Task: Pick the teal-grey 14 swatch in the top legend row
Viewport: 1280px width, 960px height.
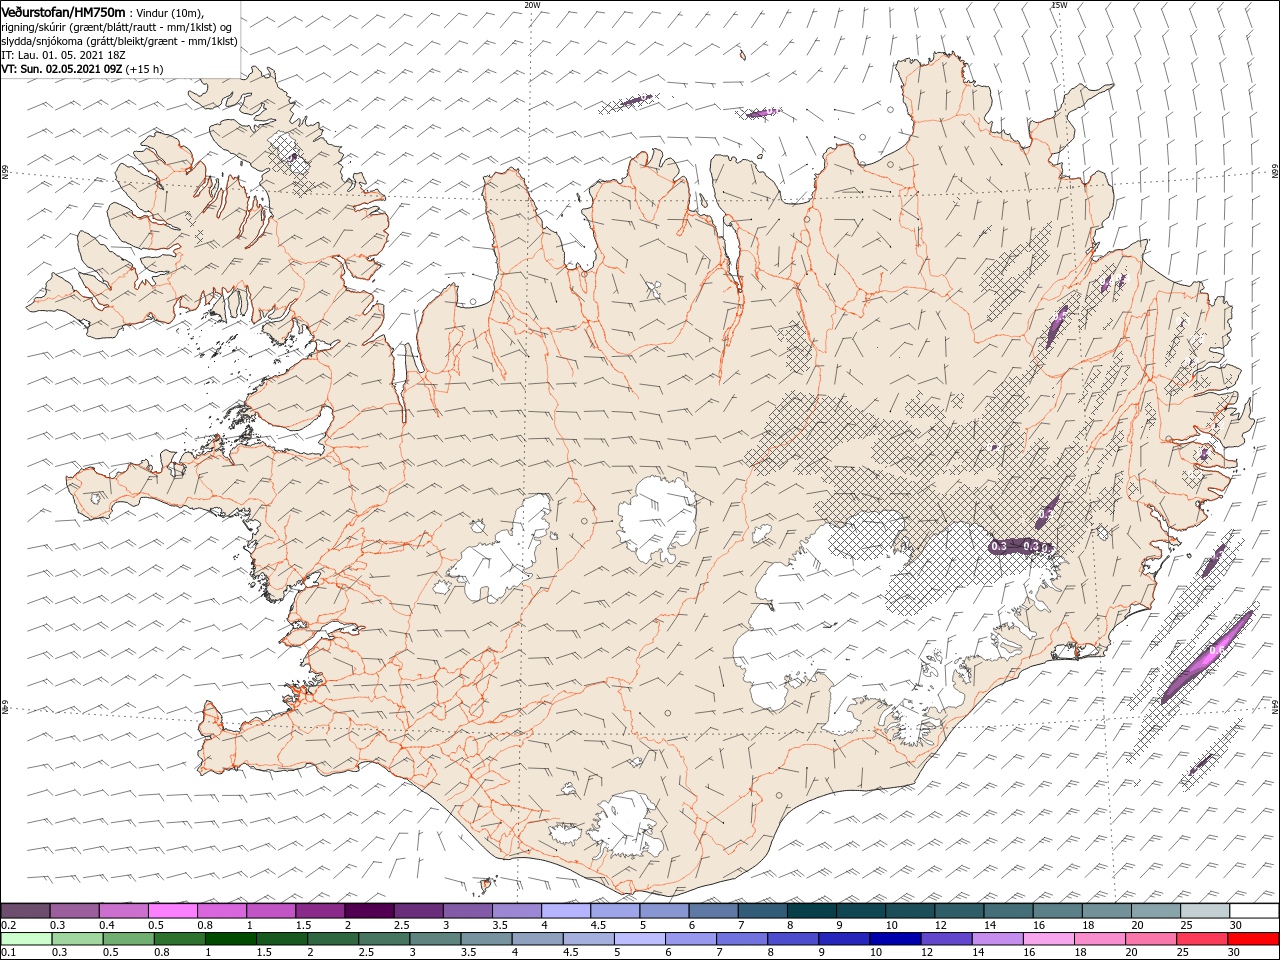Action: pos(1008,911)
